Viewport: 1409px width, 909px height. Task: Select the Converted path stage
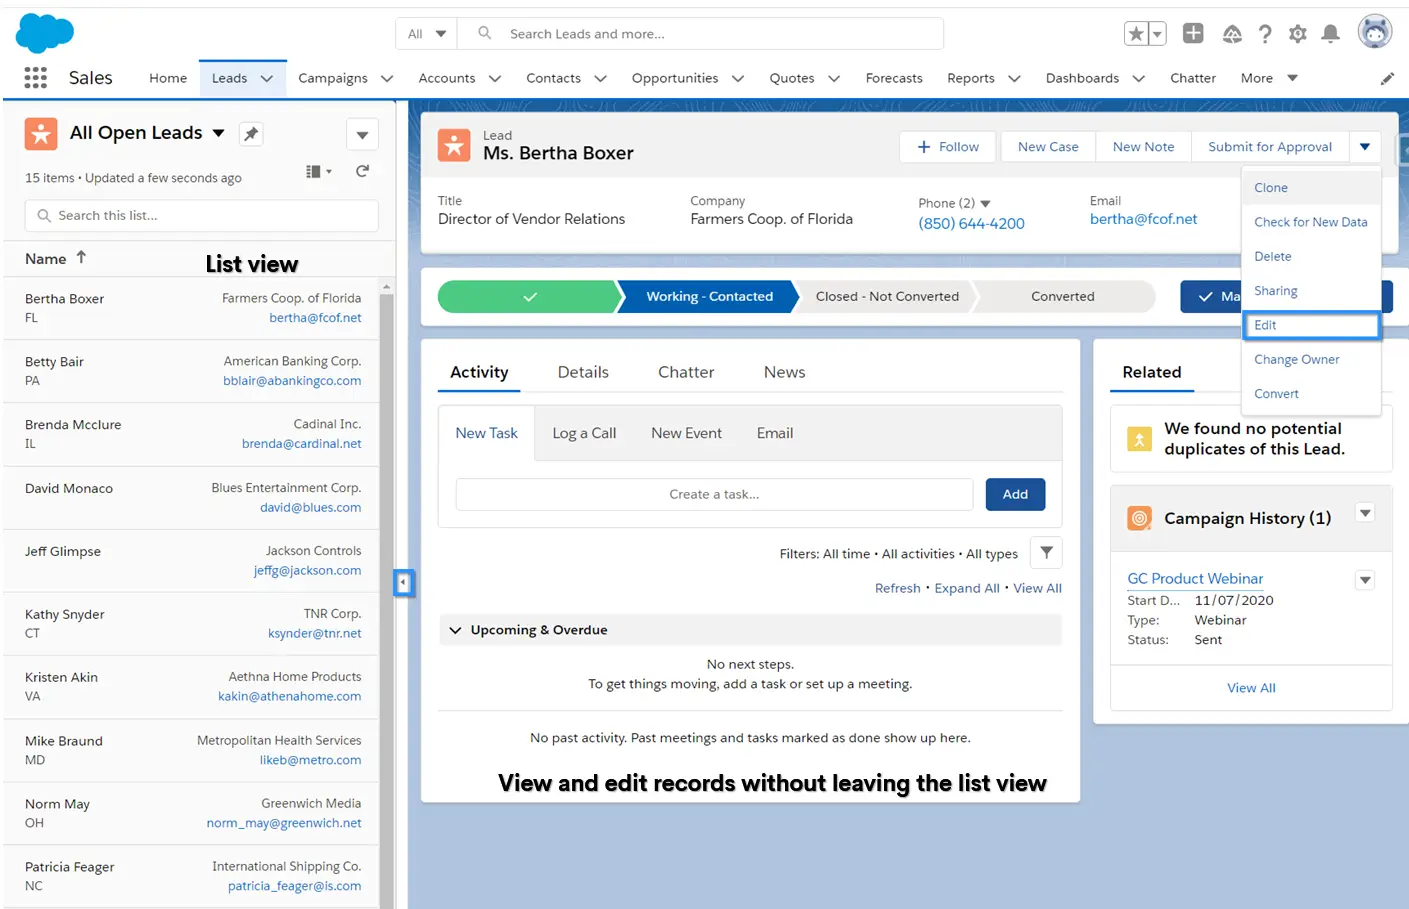coord(1063,296)
